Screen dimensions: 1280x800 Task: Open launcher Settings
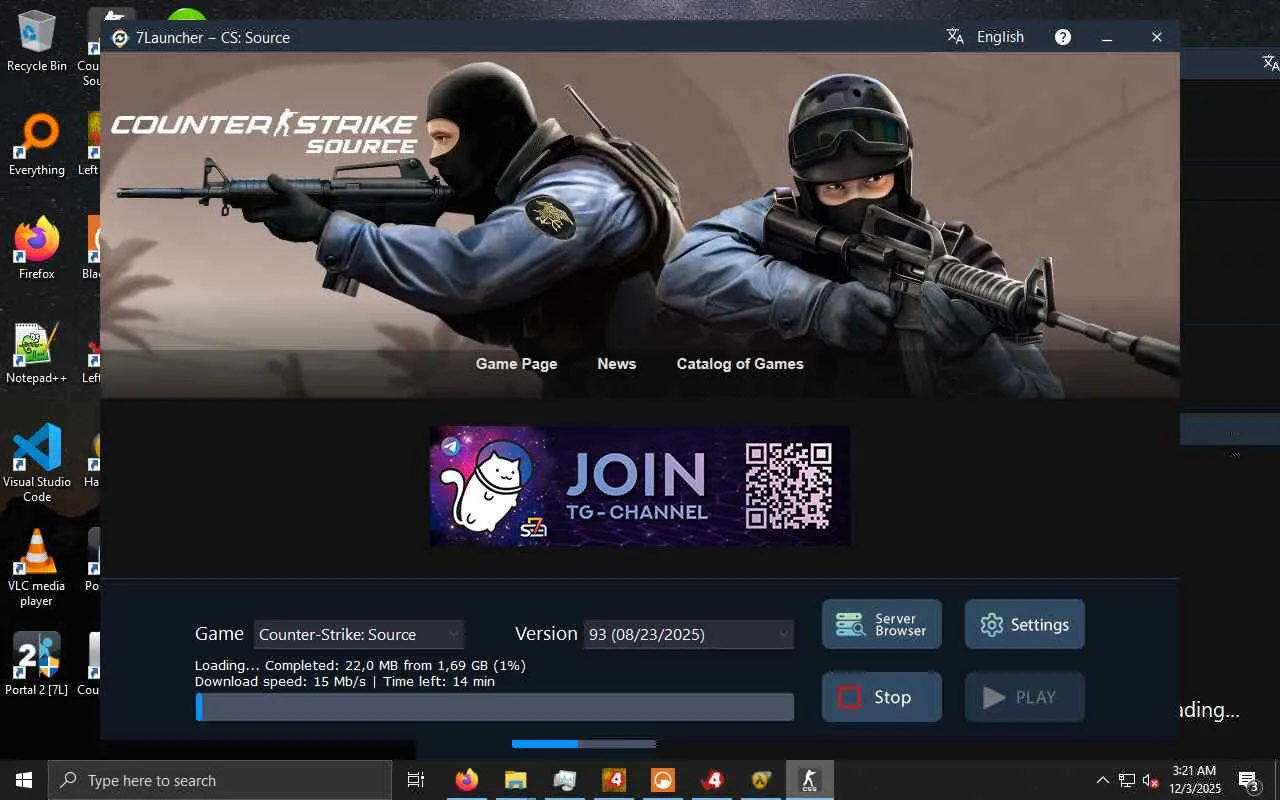pyautogui.click(x=1025, y=624)
